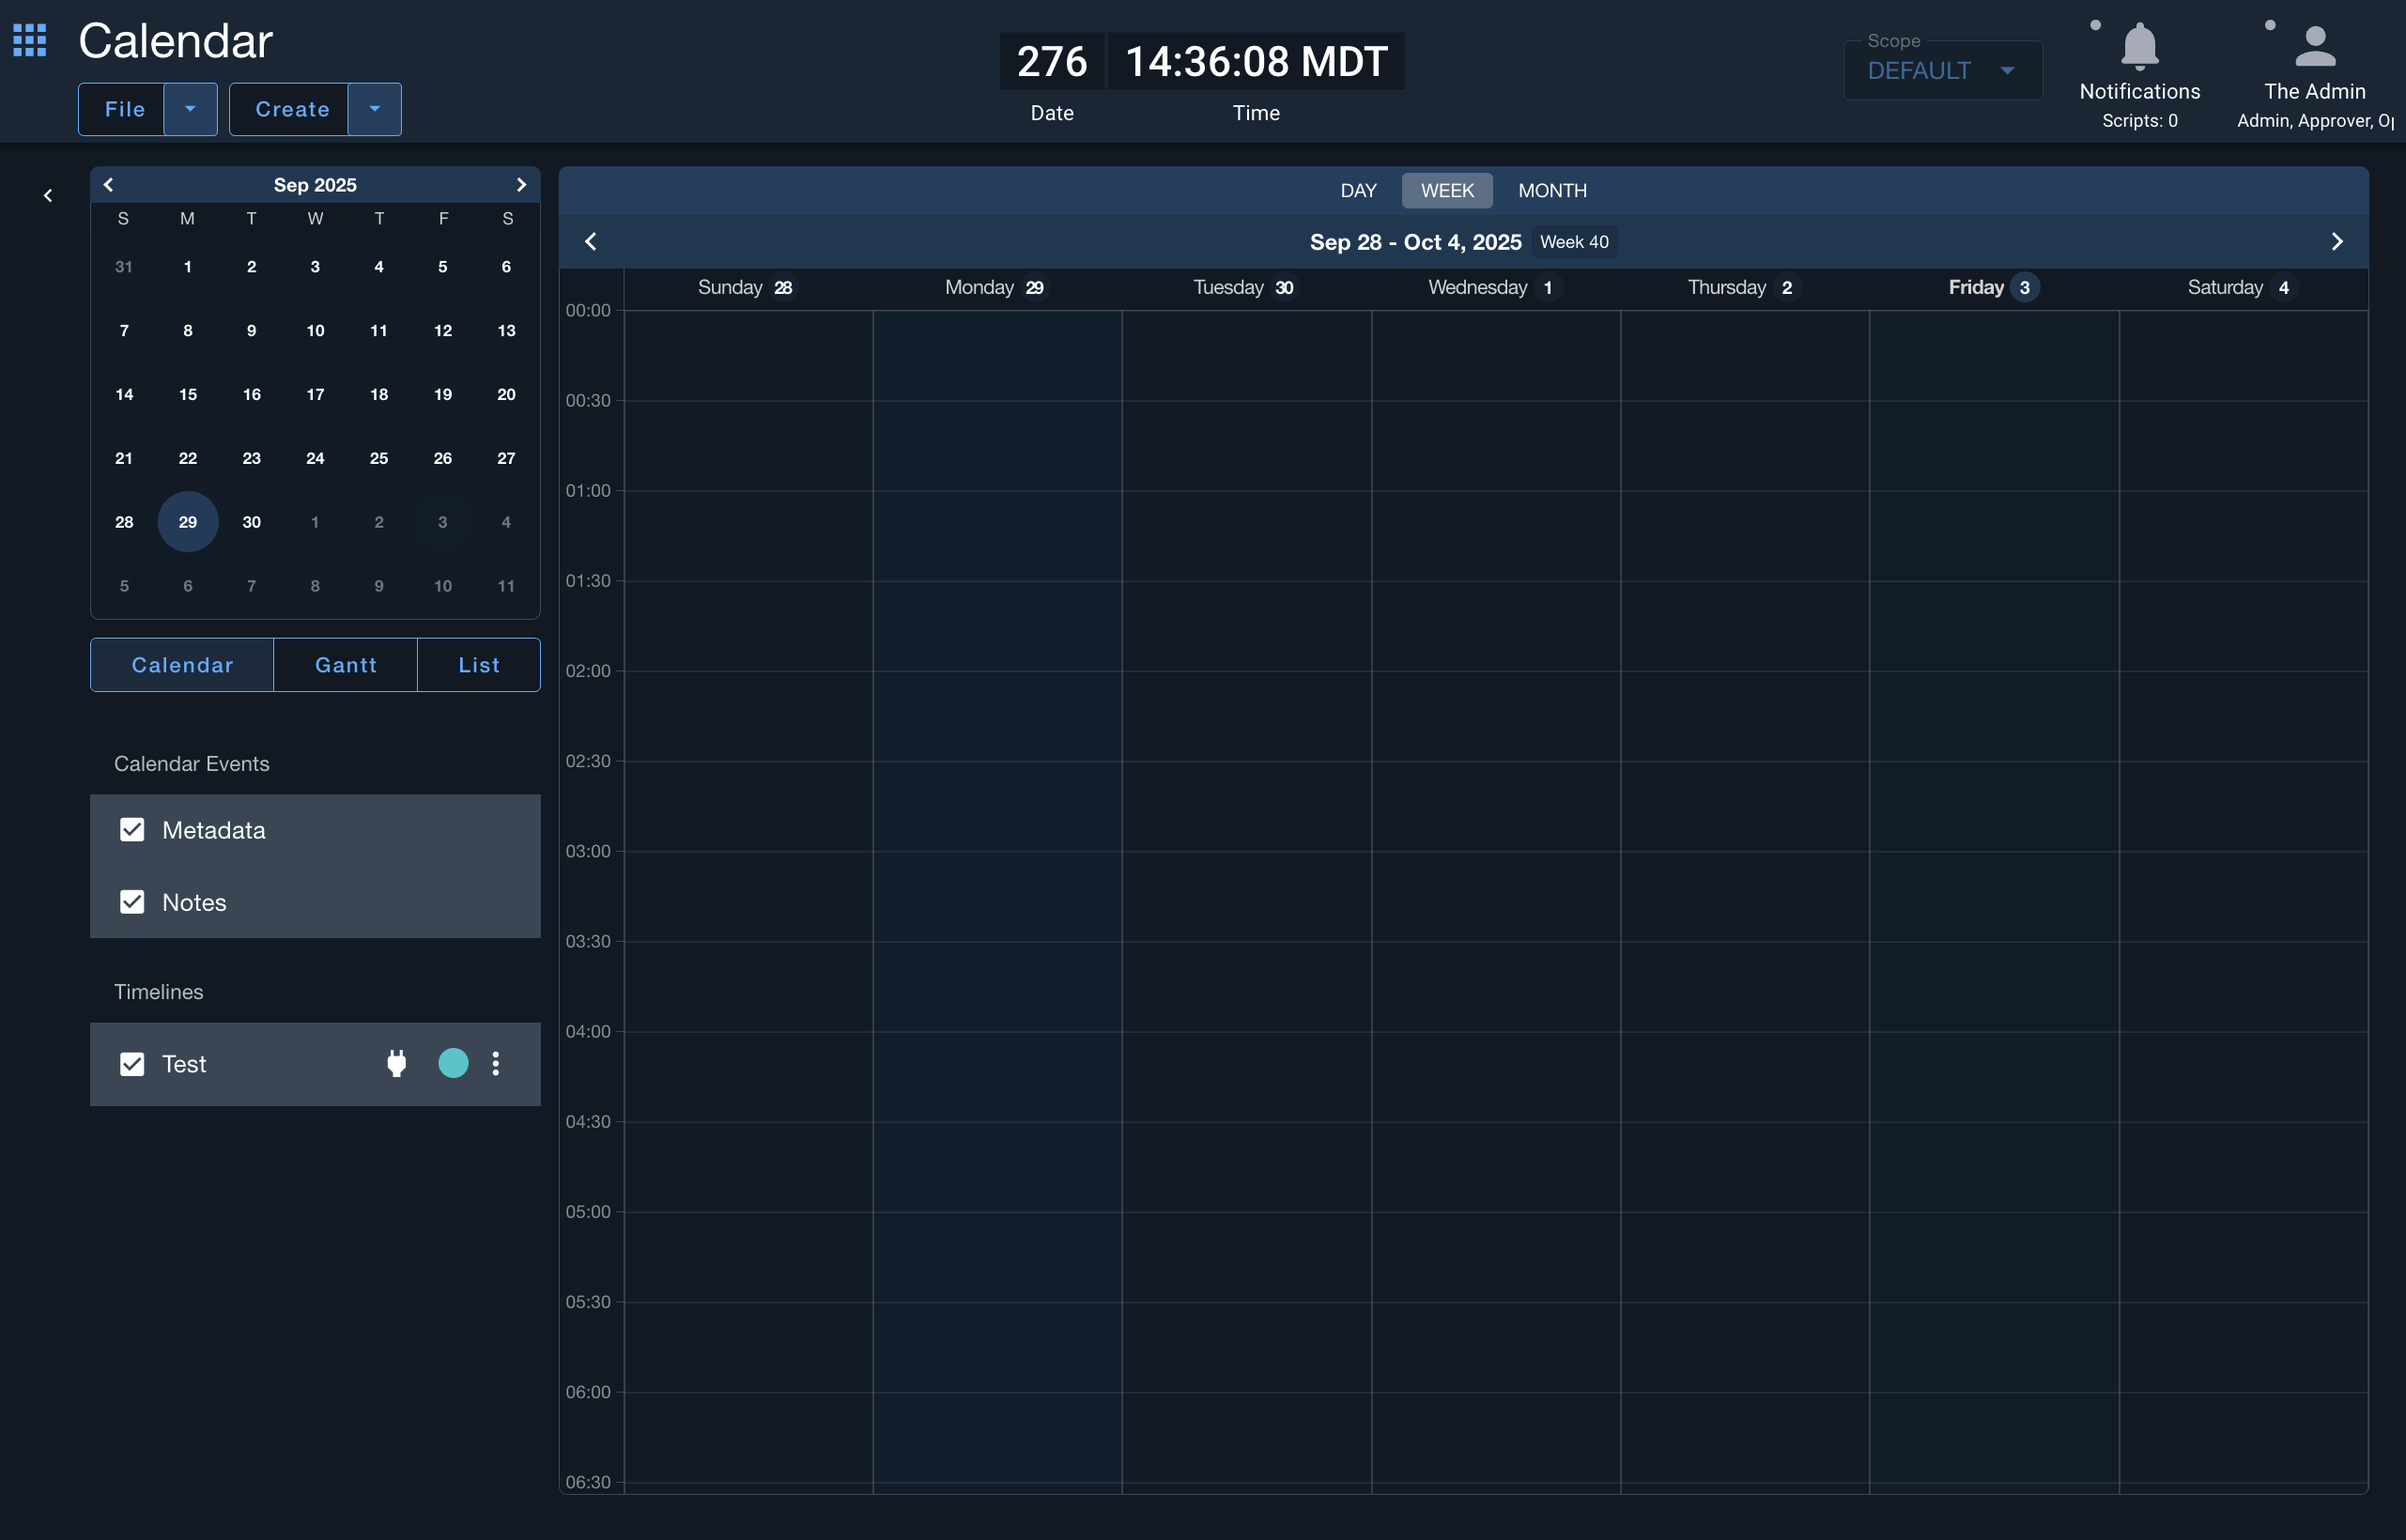Image resolution: width=2406 pixels, height=1540 pixels.
Task: Switch to the Gantt view tab
Action: click(x=346, y=665)
